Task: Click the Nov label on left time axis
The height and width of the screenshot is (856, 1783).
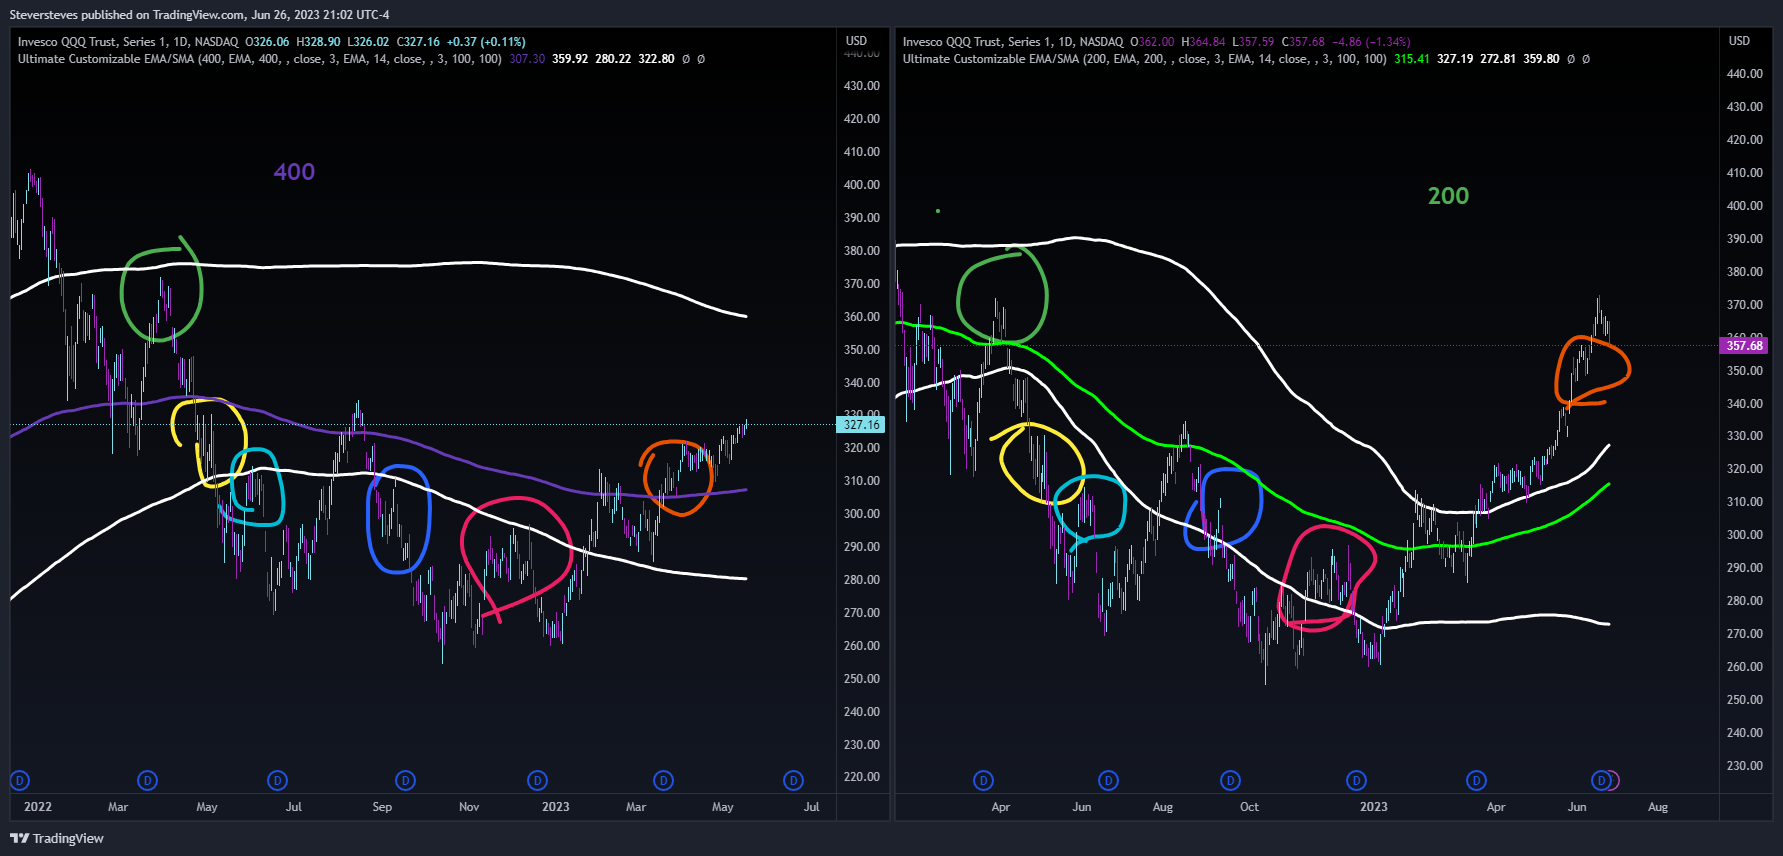Action: point(469,807)
